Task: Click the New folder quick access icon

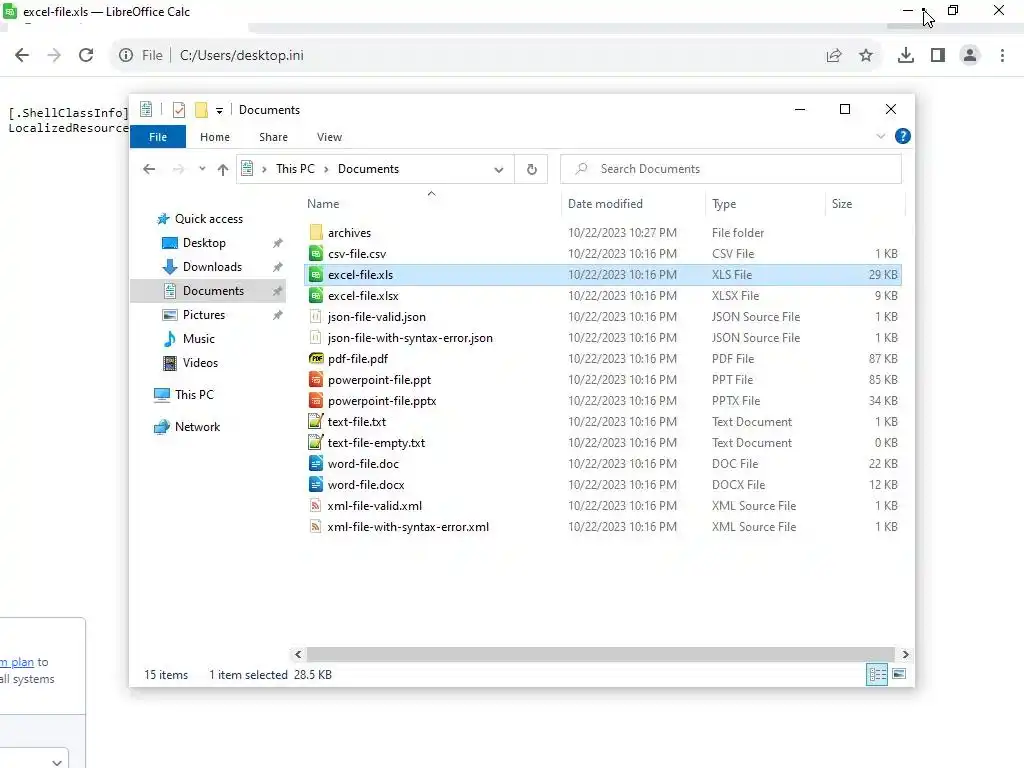Action: [201, 110]
